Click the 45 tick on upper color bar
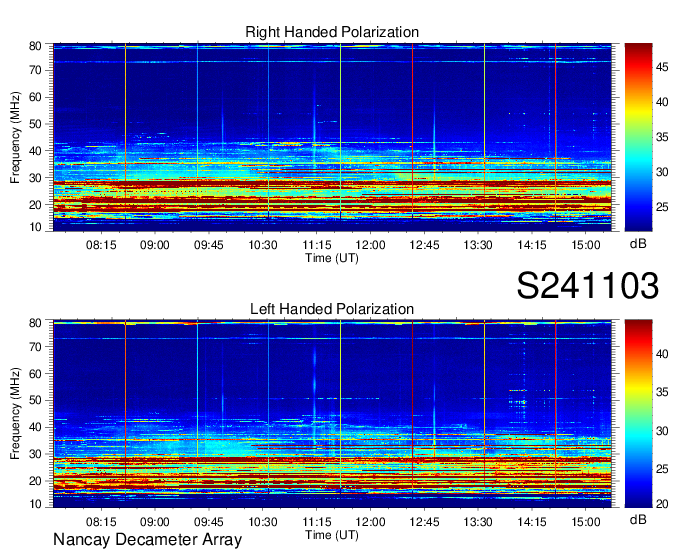This screenshot has height=552, width=680. tap(662, 67)
